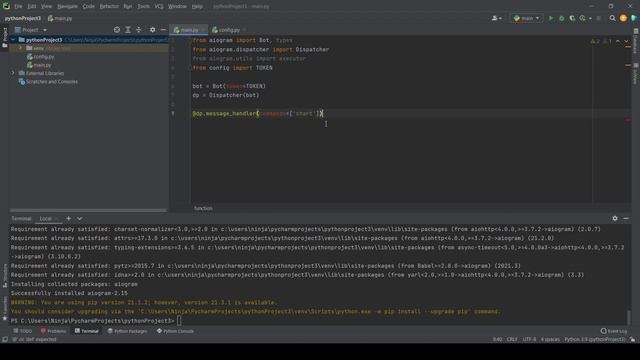Open the Run menu

(128, 7)
